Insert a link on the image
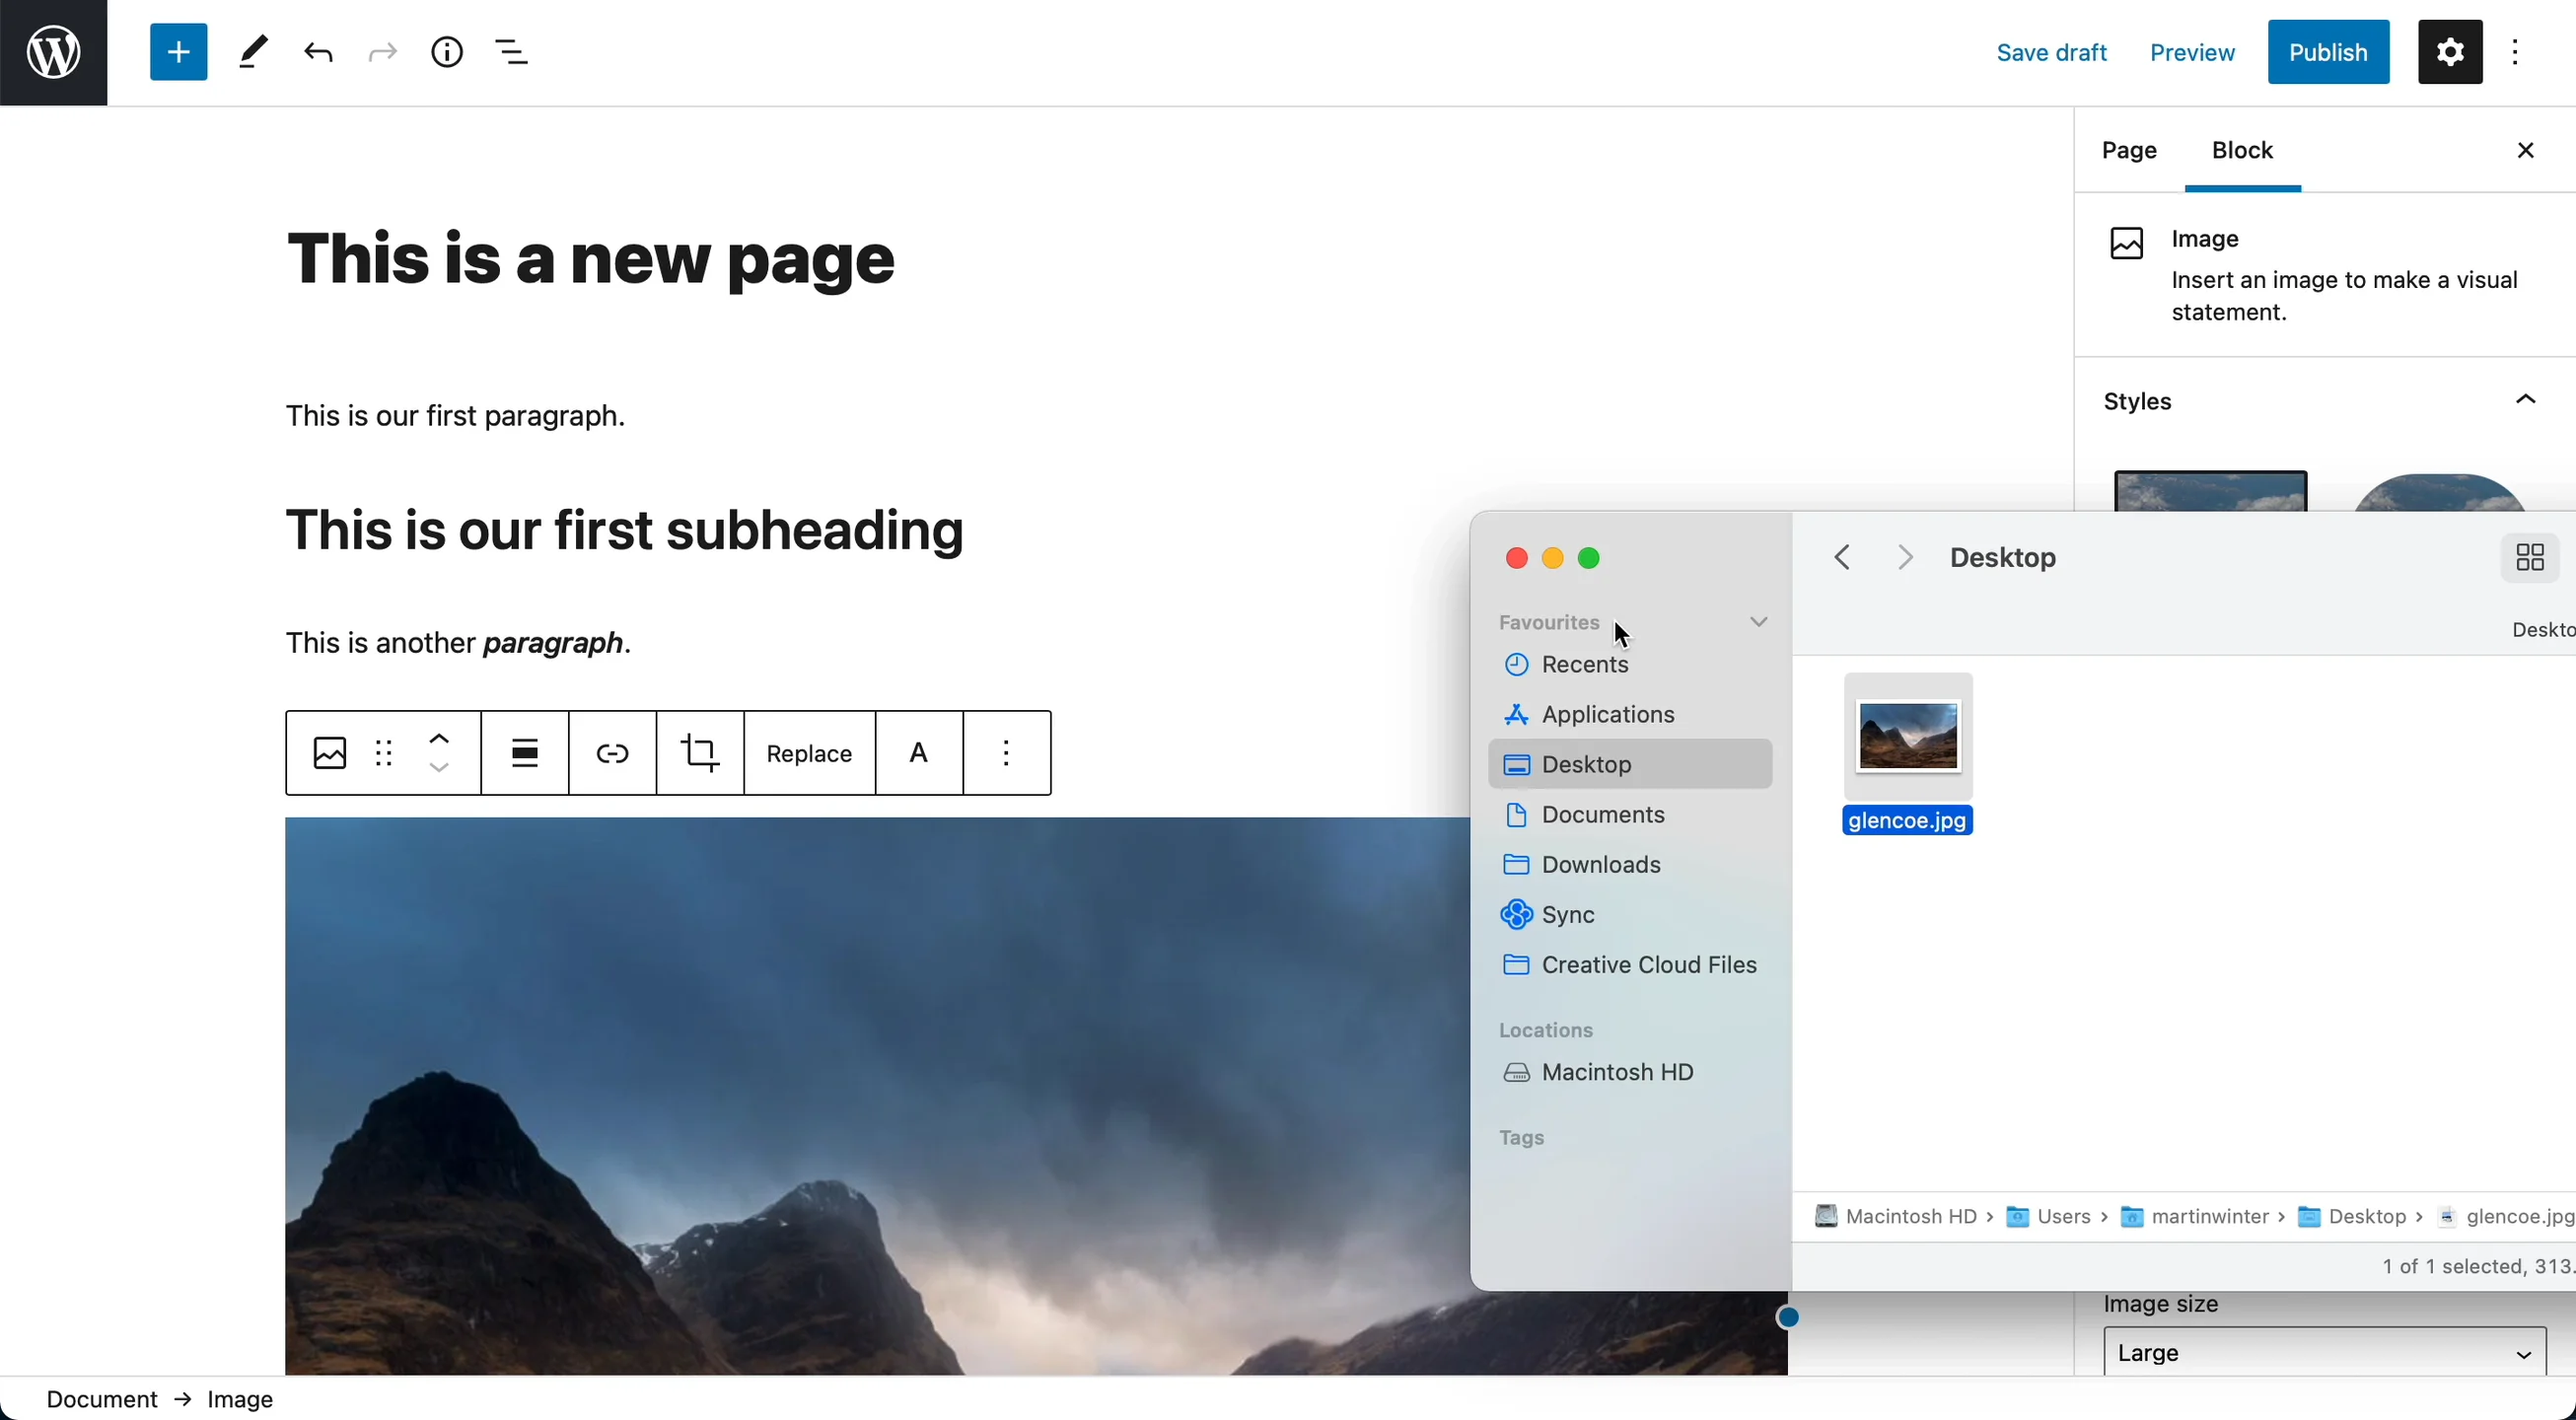This screenshot has height=1420, width=2576. (612, 753)
